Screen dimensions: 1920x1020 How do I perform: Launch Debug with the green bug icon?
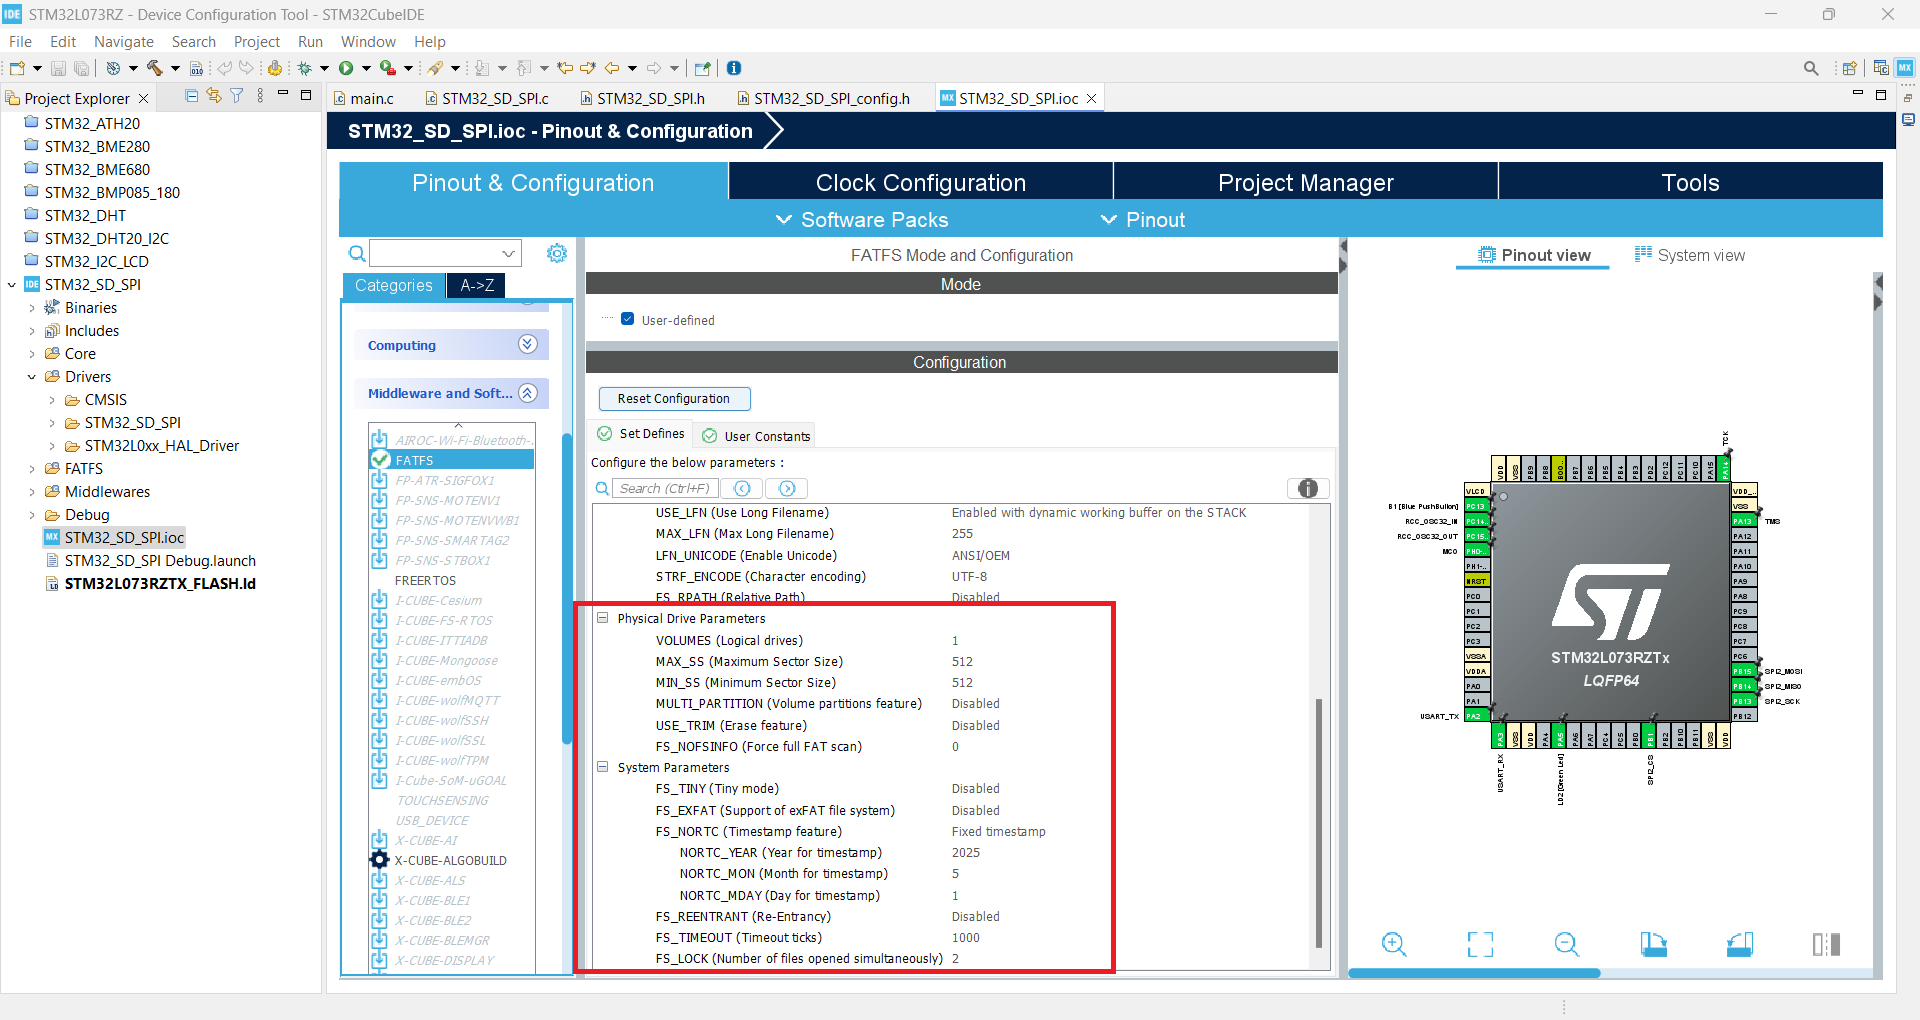(305, 68)
